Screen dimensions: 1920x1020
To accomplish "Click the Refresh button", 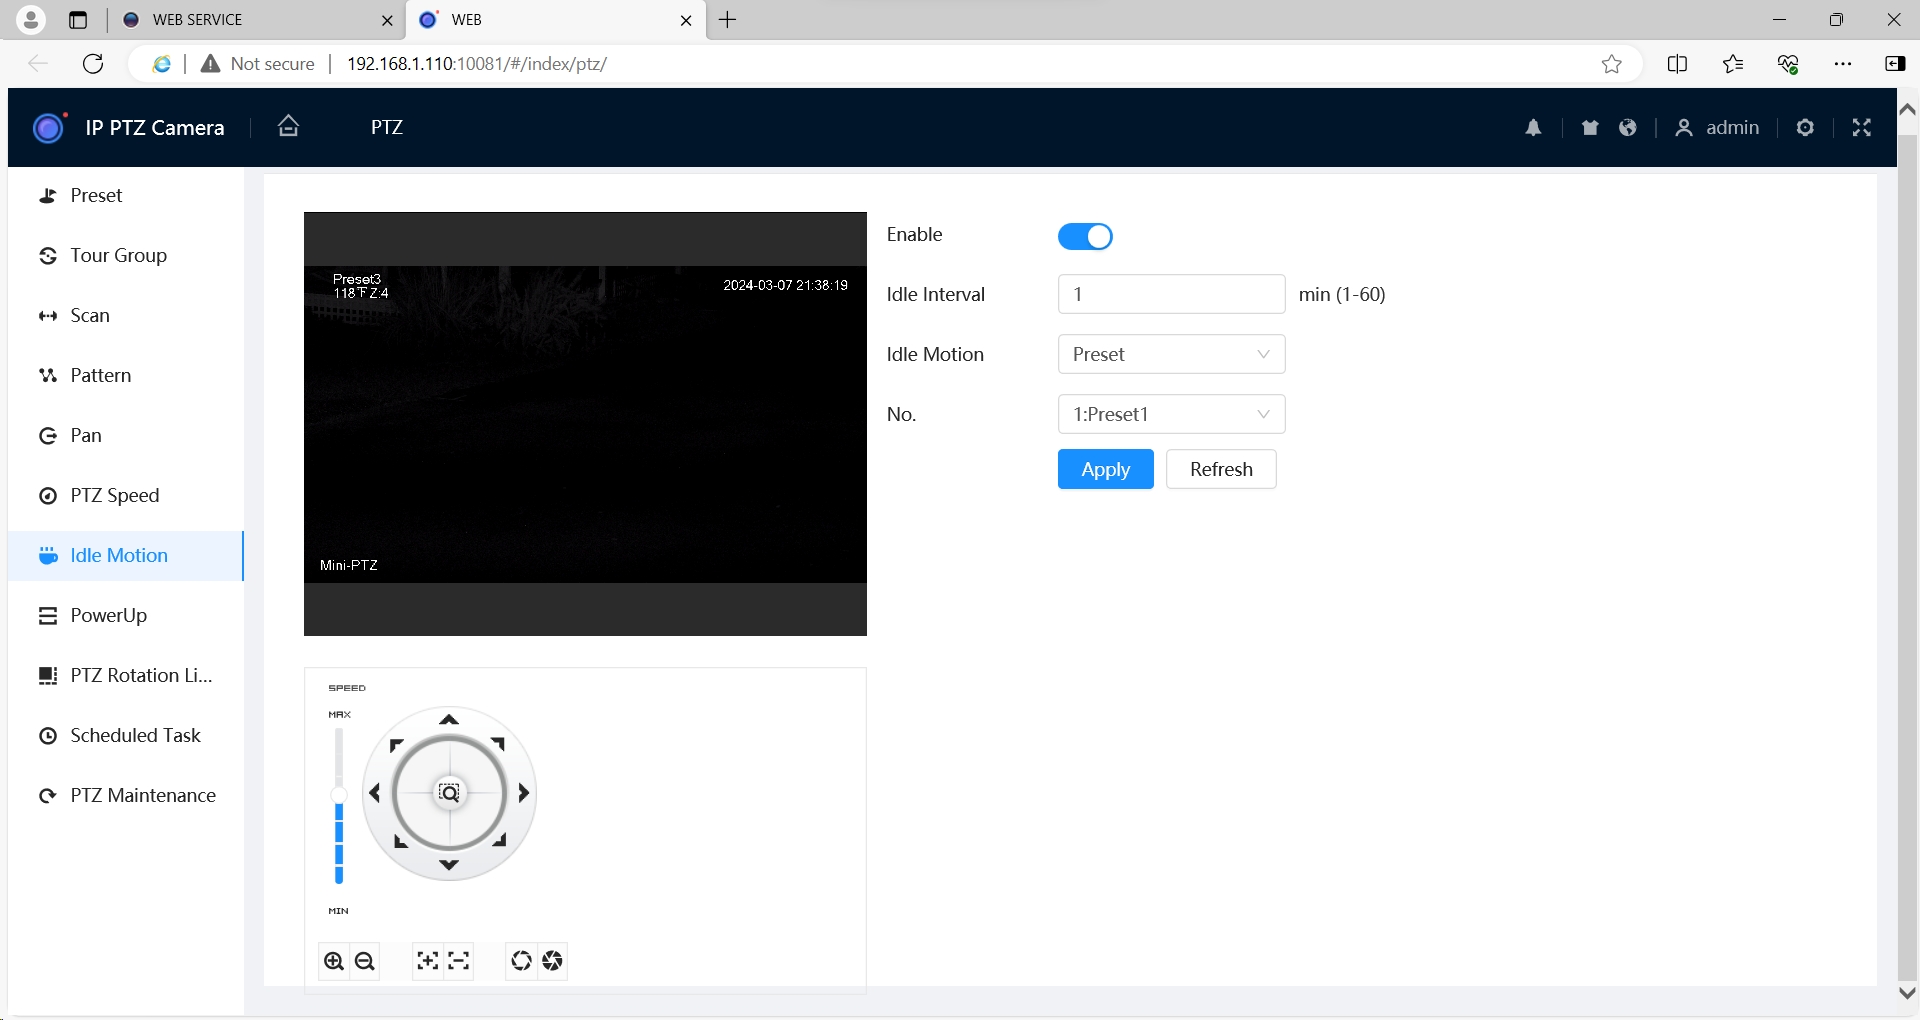I will [x=1221, y=469].
